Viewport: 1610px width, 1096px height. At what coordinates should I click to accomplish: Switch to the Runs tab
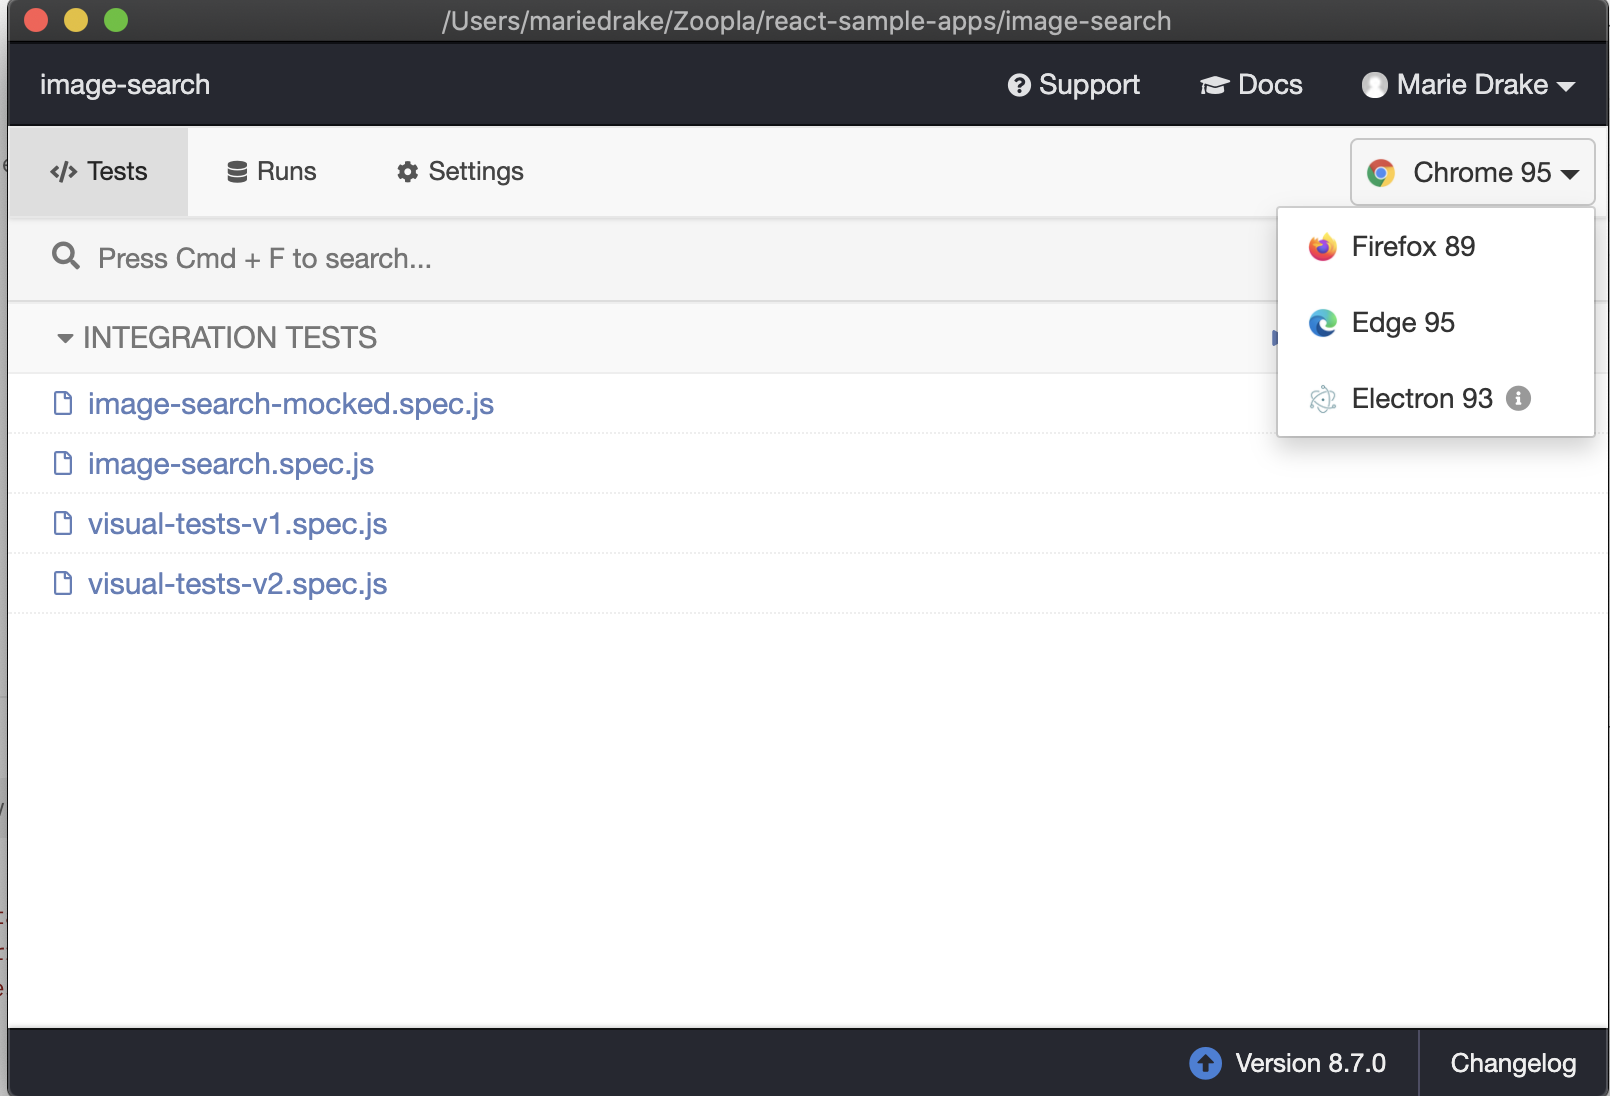271,172
